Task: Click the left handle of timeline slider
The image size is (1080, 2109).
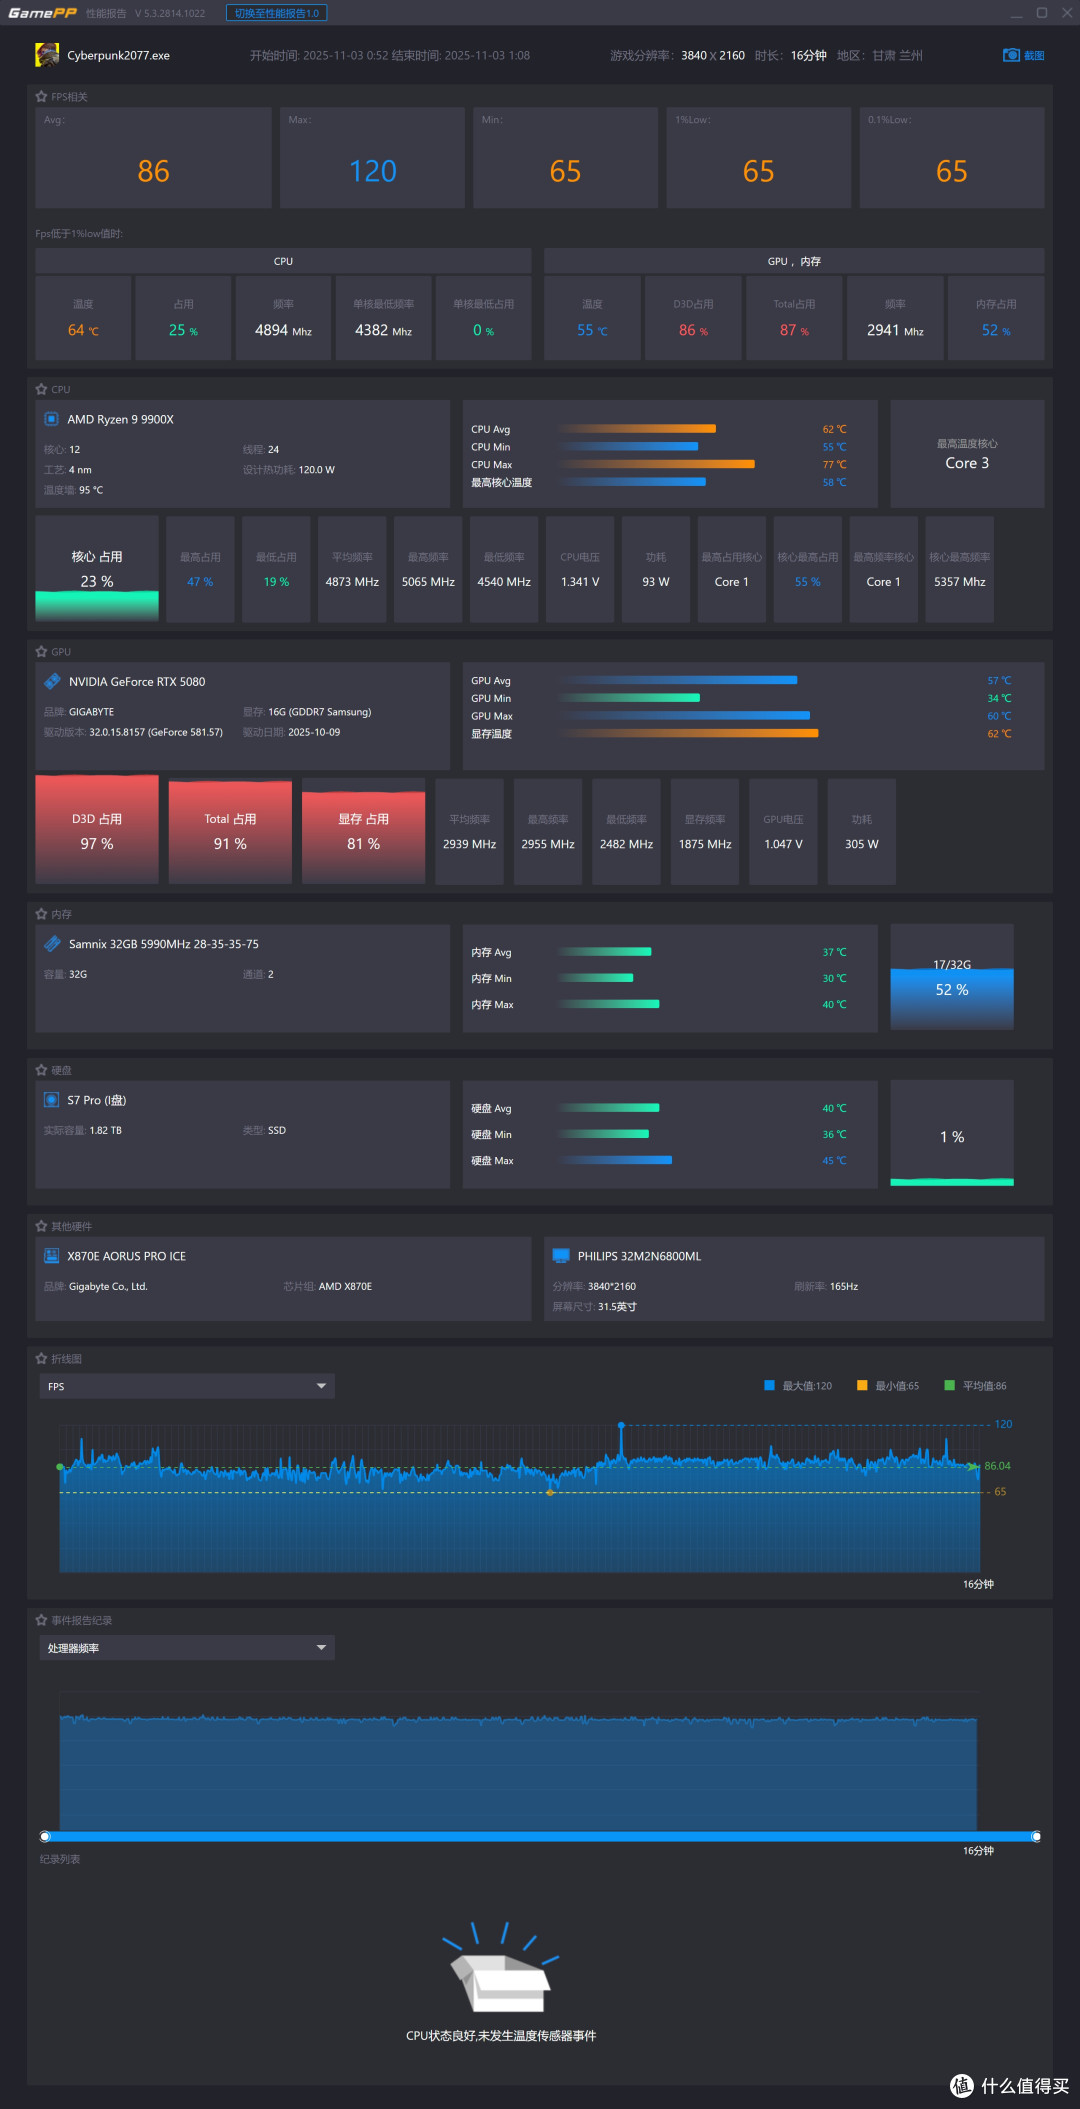Action: pyautogui.click(x=45, y=1836)
